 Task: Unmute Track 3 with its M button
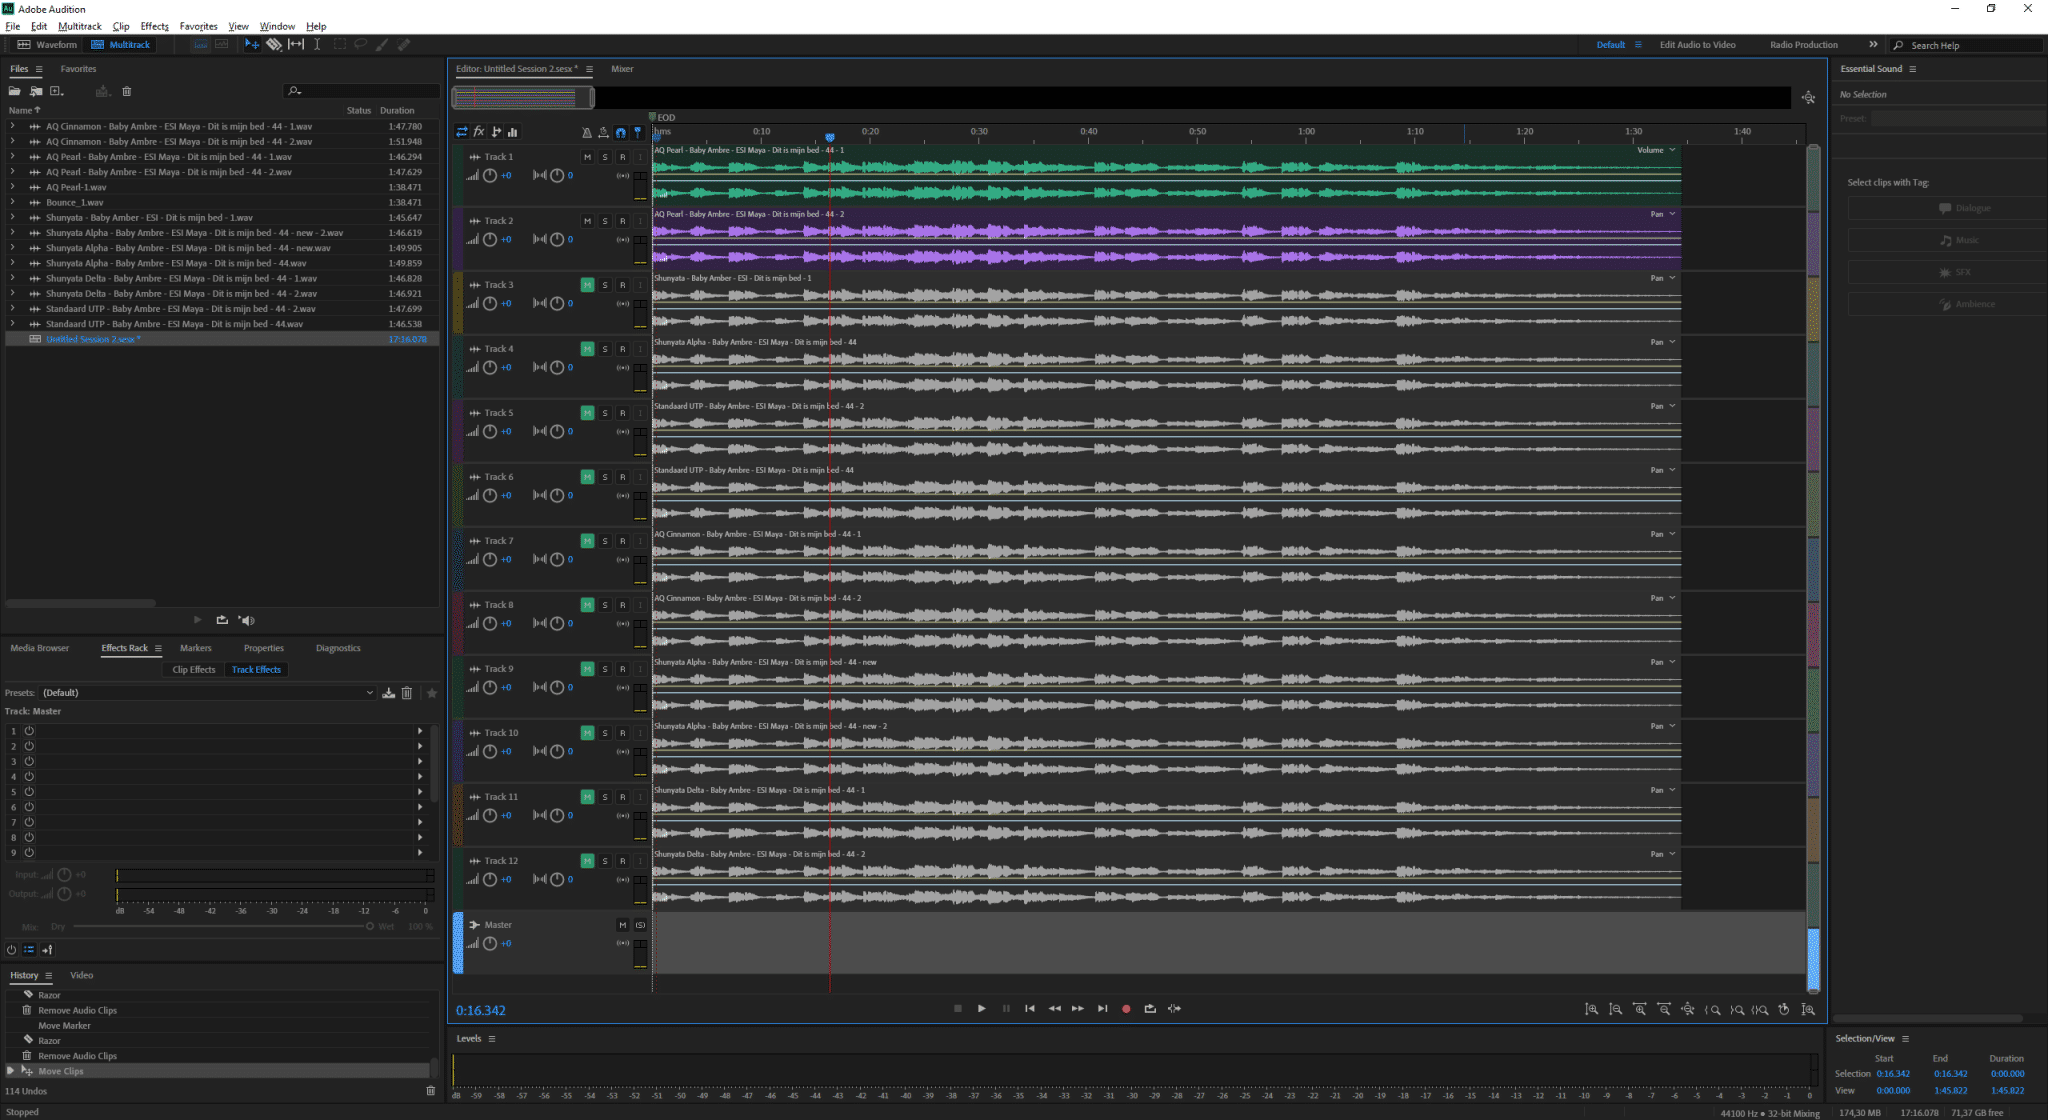point(587,285)
